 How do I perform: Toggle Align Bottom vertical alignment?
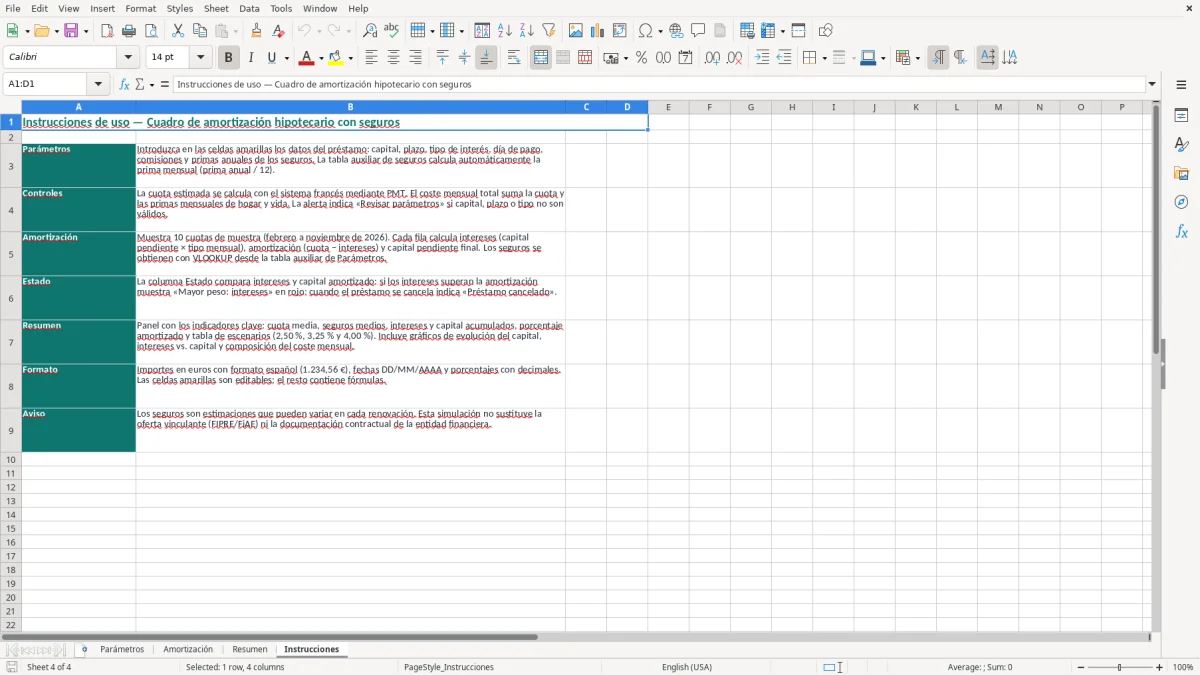[x=486, y=58]
